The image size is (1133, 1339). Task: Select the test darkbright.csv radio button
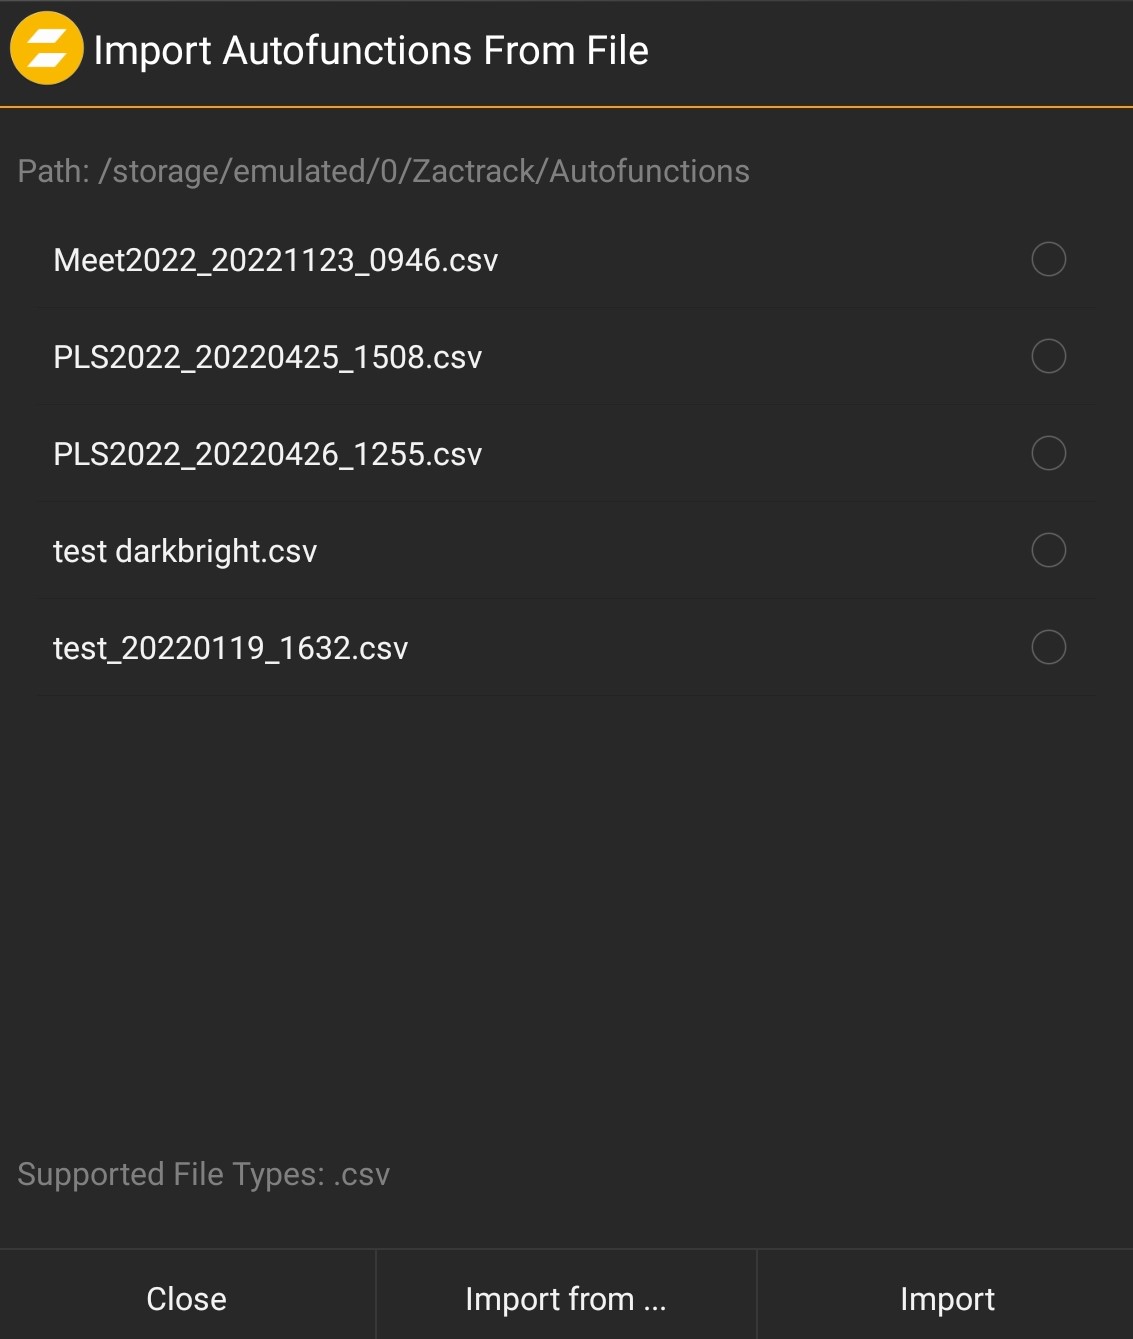pyautogui.click(x=1048, y=550)
